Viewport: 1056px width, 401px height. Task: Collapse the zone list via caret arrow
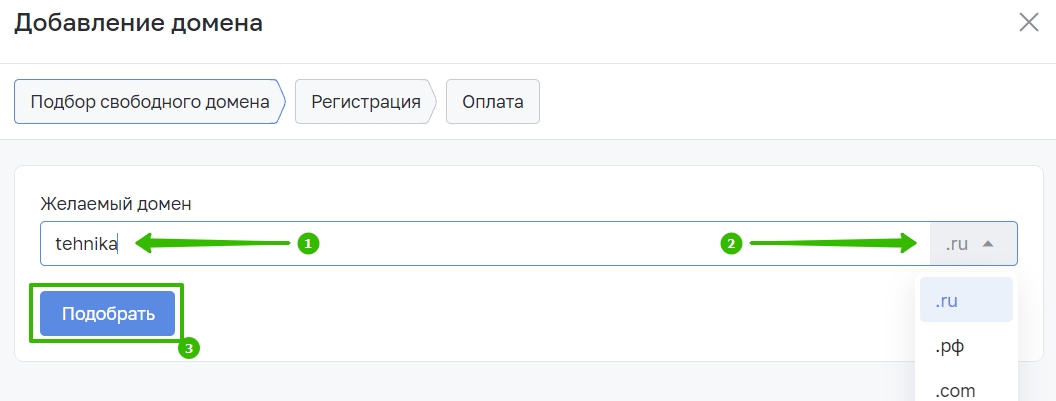click(x=988, y=244)
